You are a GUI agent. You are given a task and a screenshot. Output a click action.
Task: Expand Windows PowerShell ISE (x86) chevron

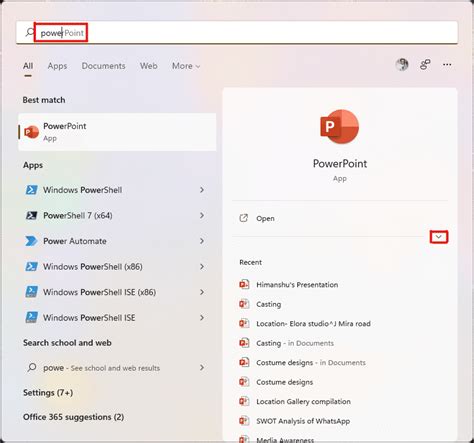pos(202,292)
